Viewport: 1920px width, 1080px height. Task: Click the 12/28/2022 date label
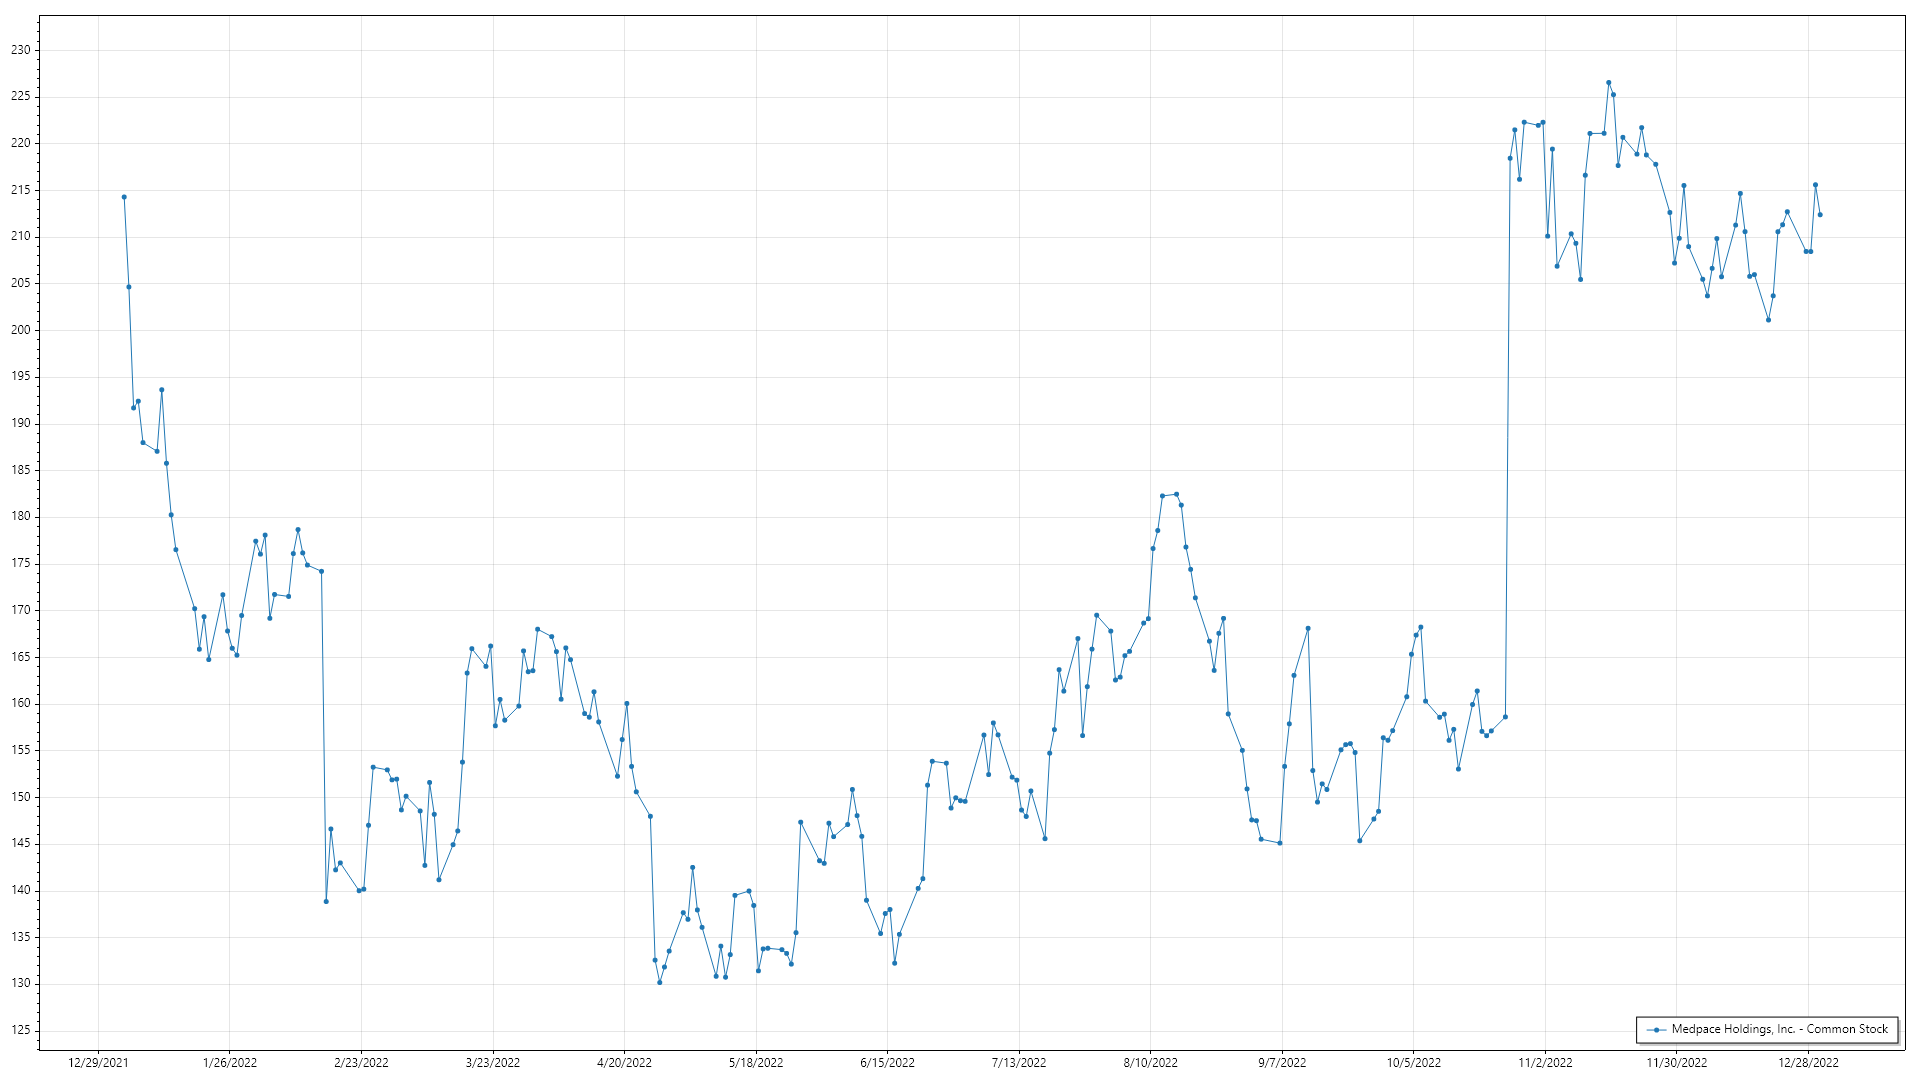click(1808, 1063)
